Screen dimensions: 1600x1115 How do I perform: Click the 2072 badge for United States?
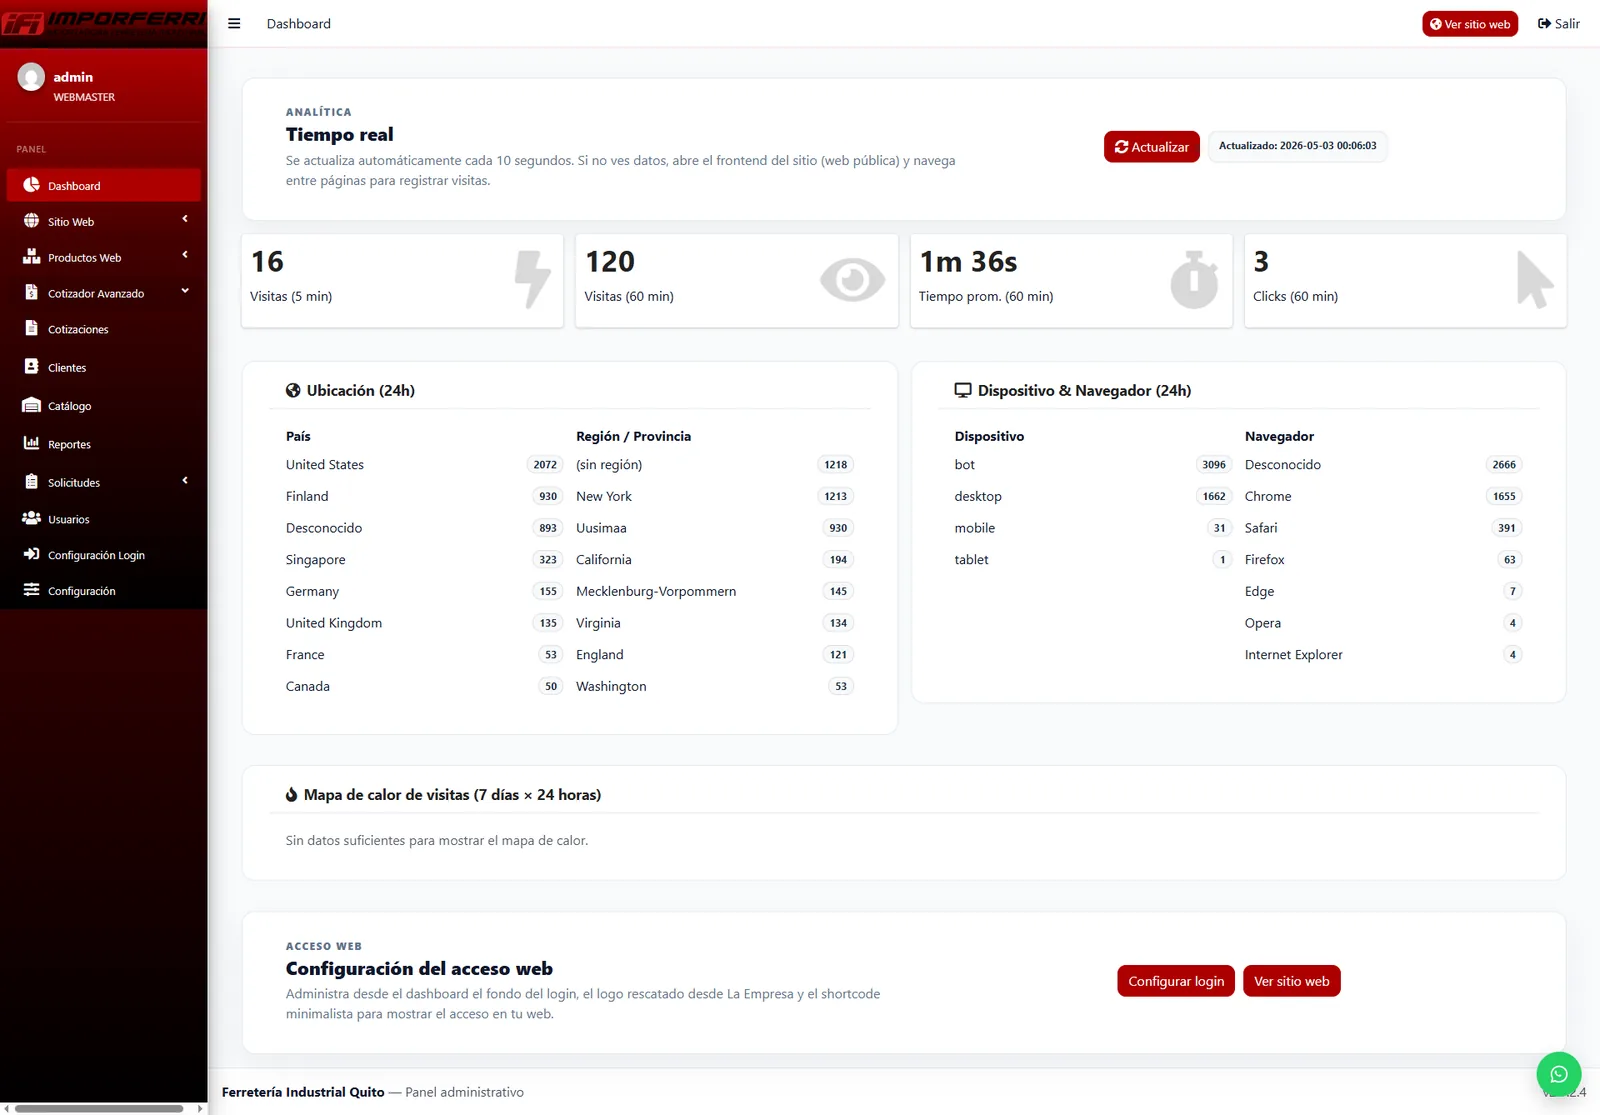545,465
